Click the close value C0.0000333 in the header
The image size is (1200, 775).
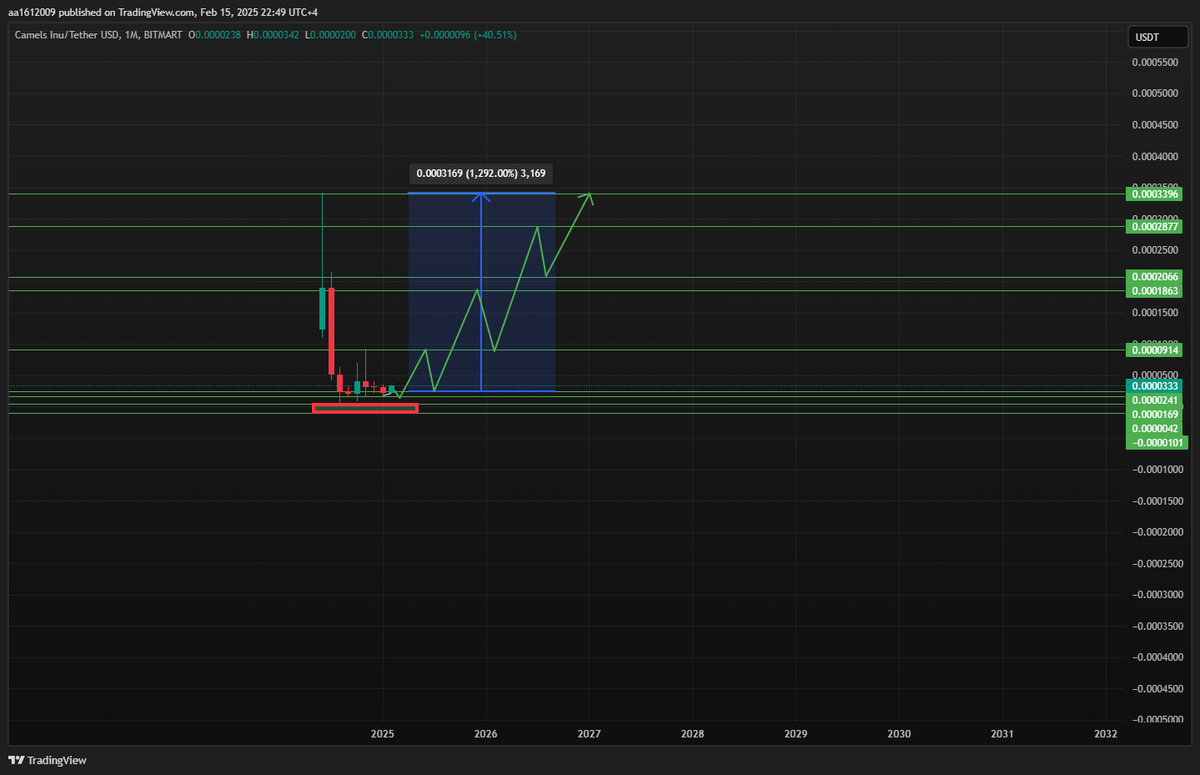pos(388,34)
